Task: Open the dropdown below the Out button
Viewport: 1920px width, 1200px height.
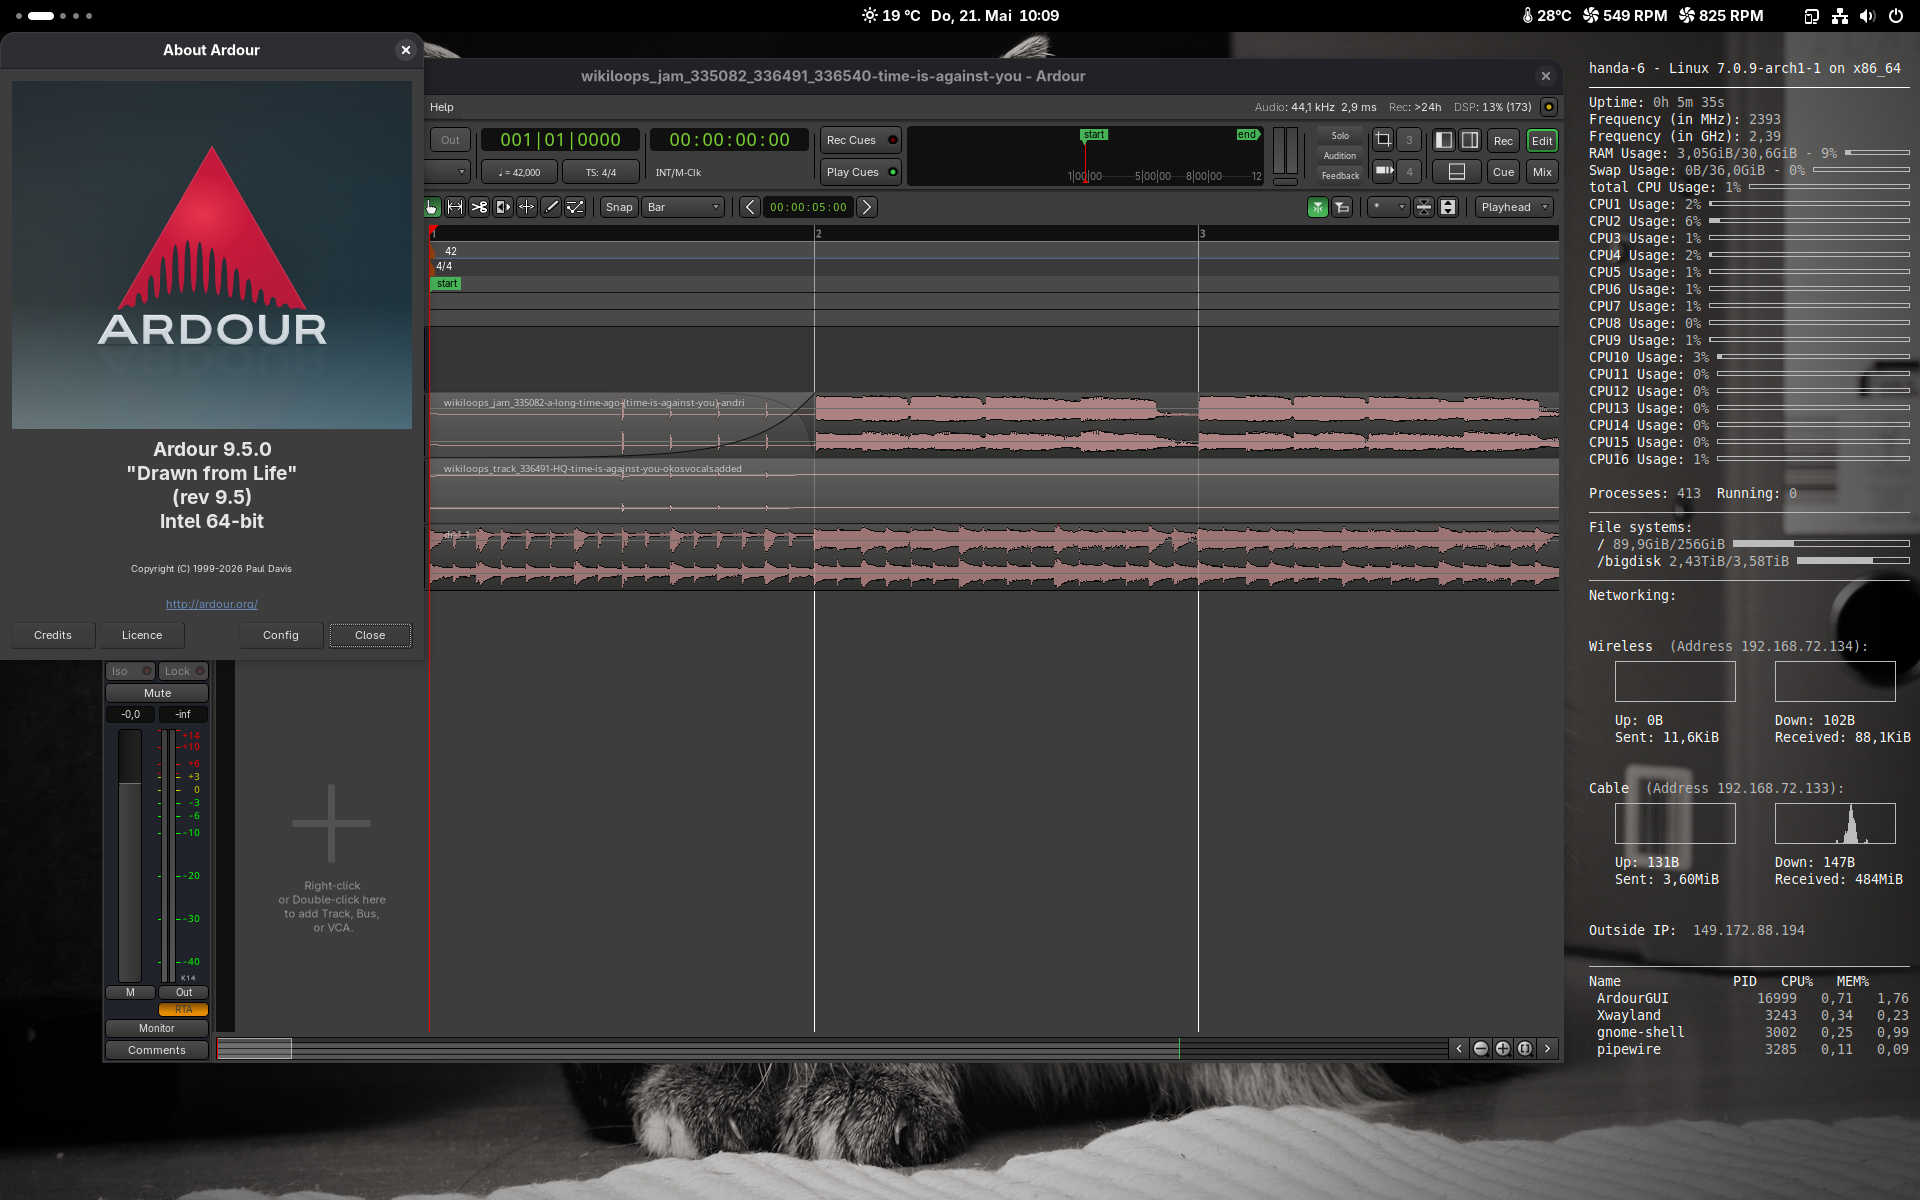Action: point(448,172)
